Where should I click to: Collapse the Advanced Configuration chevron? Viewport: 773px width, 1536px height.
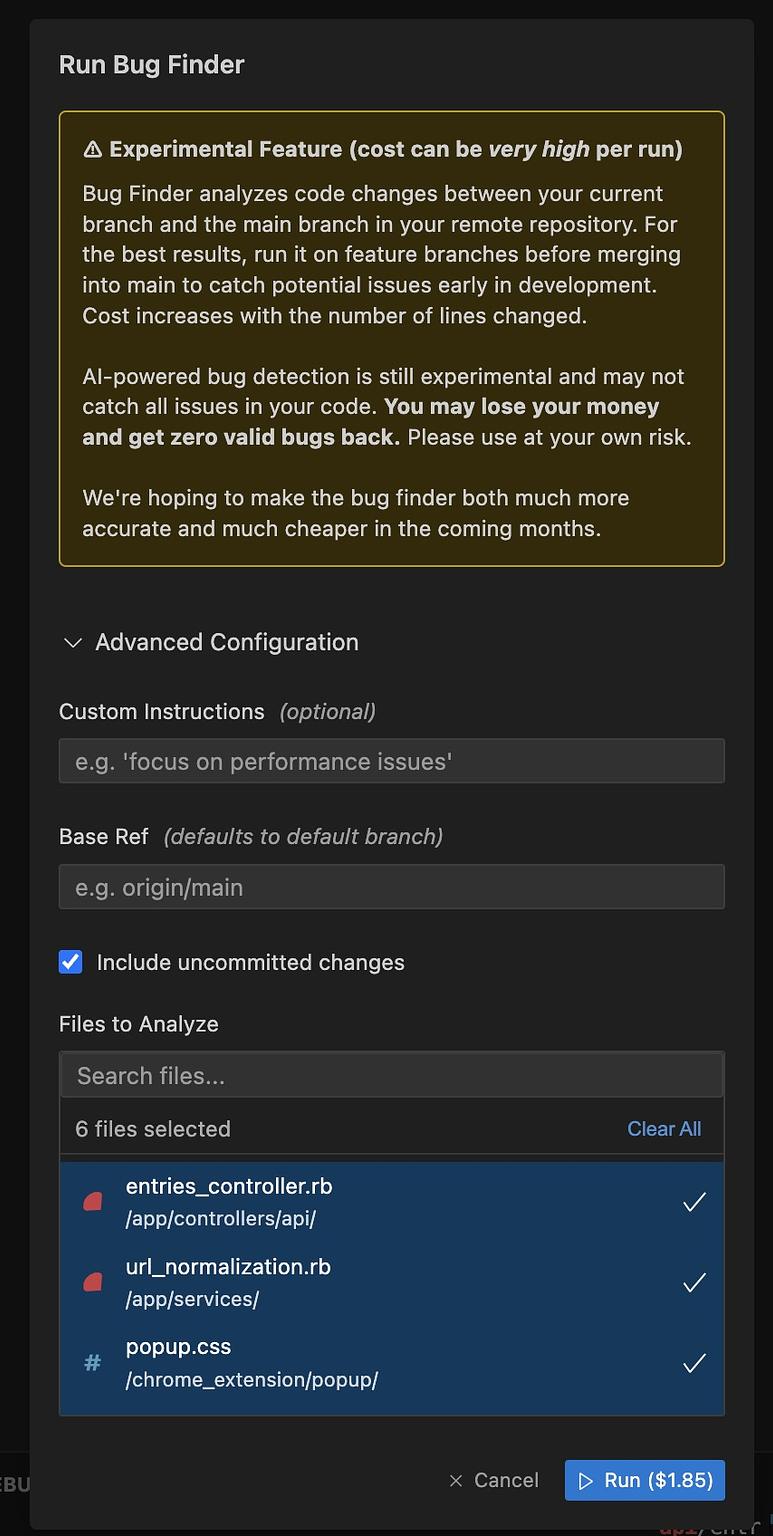[72, 643]
